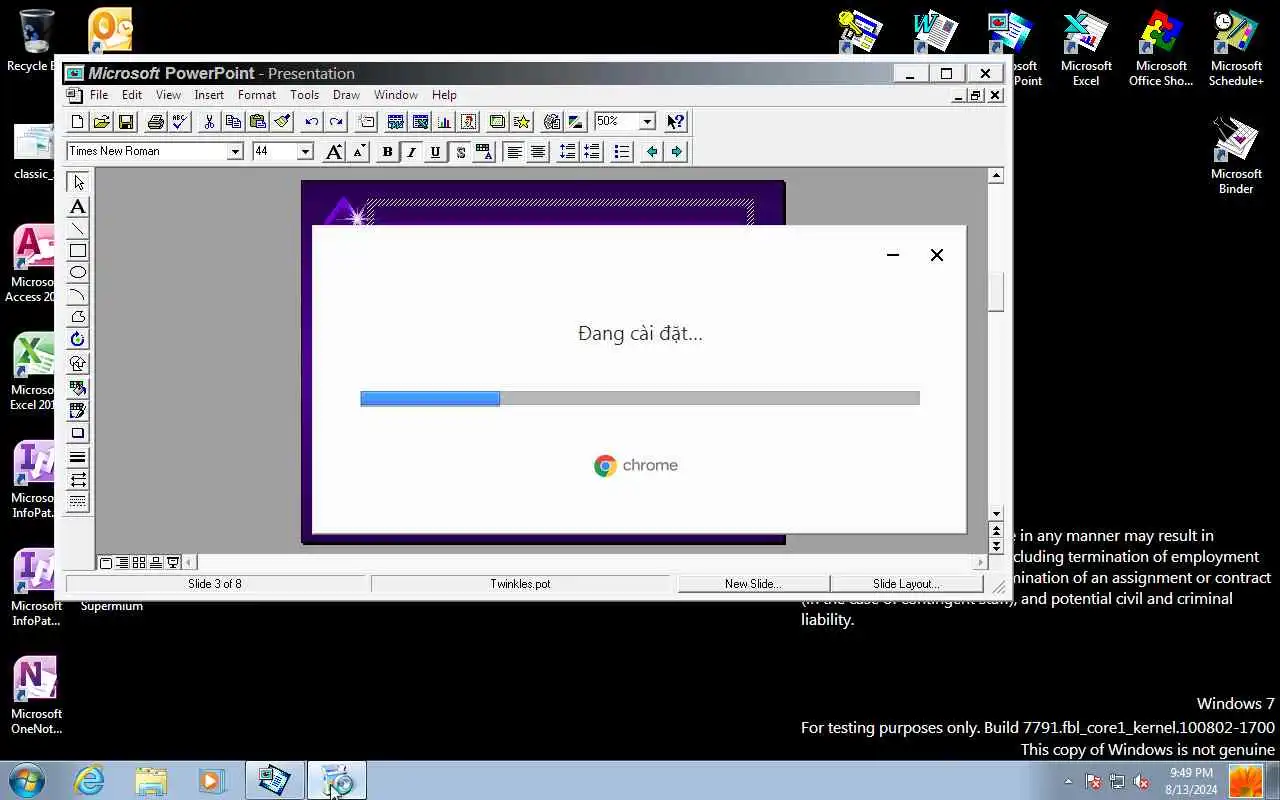Open the Draw menu
The image size is (1280, 800).
tap(346, 95)
